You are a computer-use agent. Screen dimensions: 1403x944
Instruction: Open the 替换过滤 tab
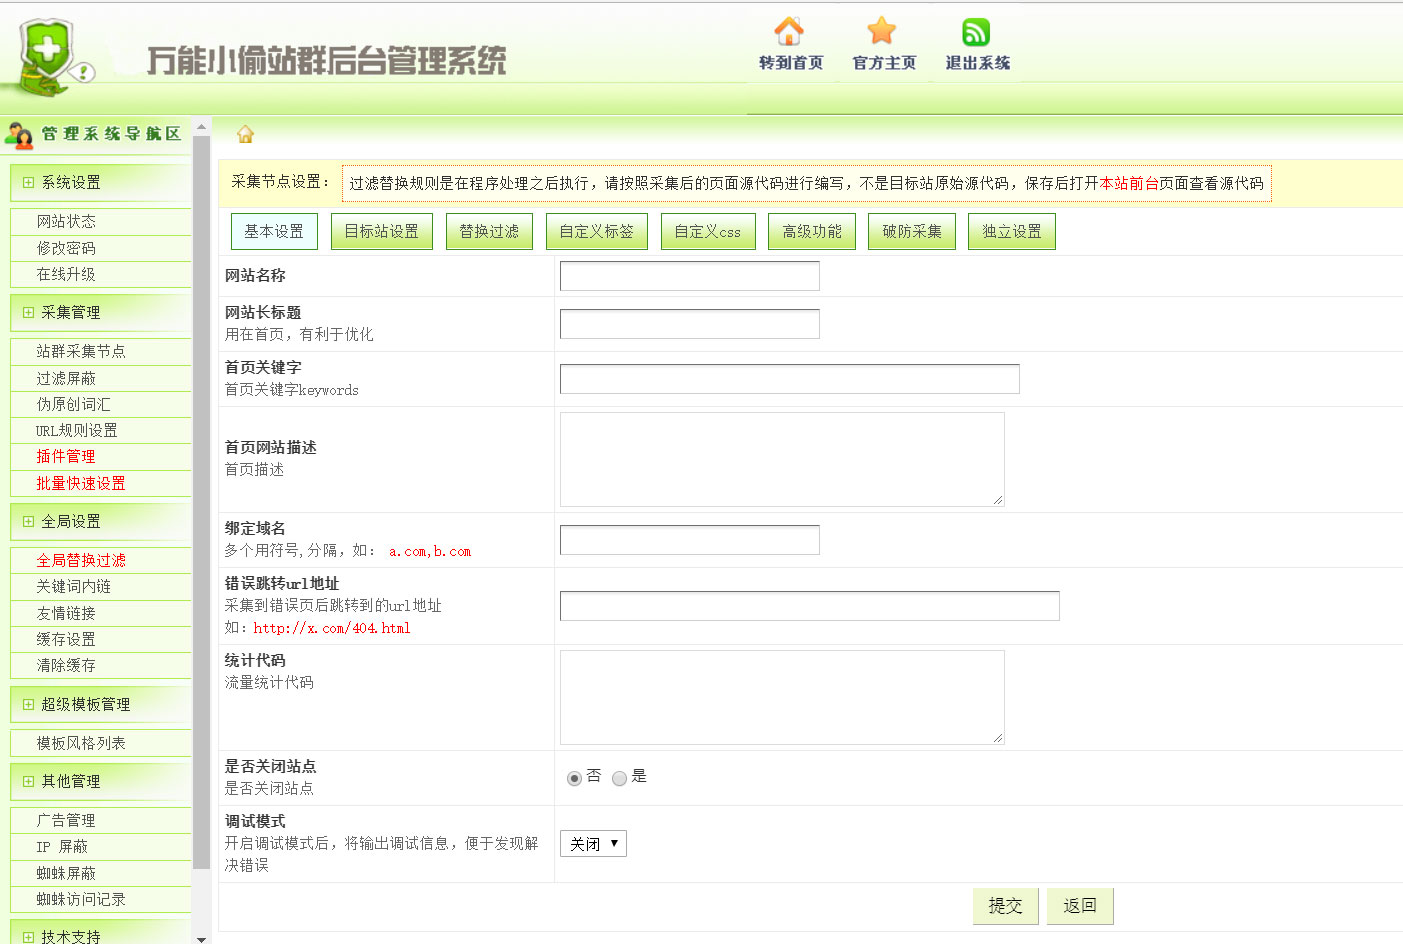[489, 230]
